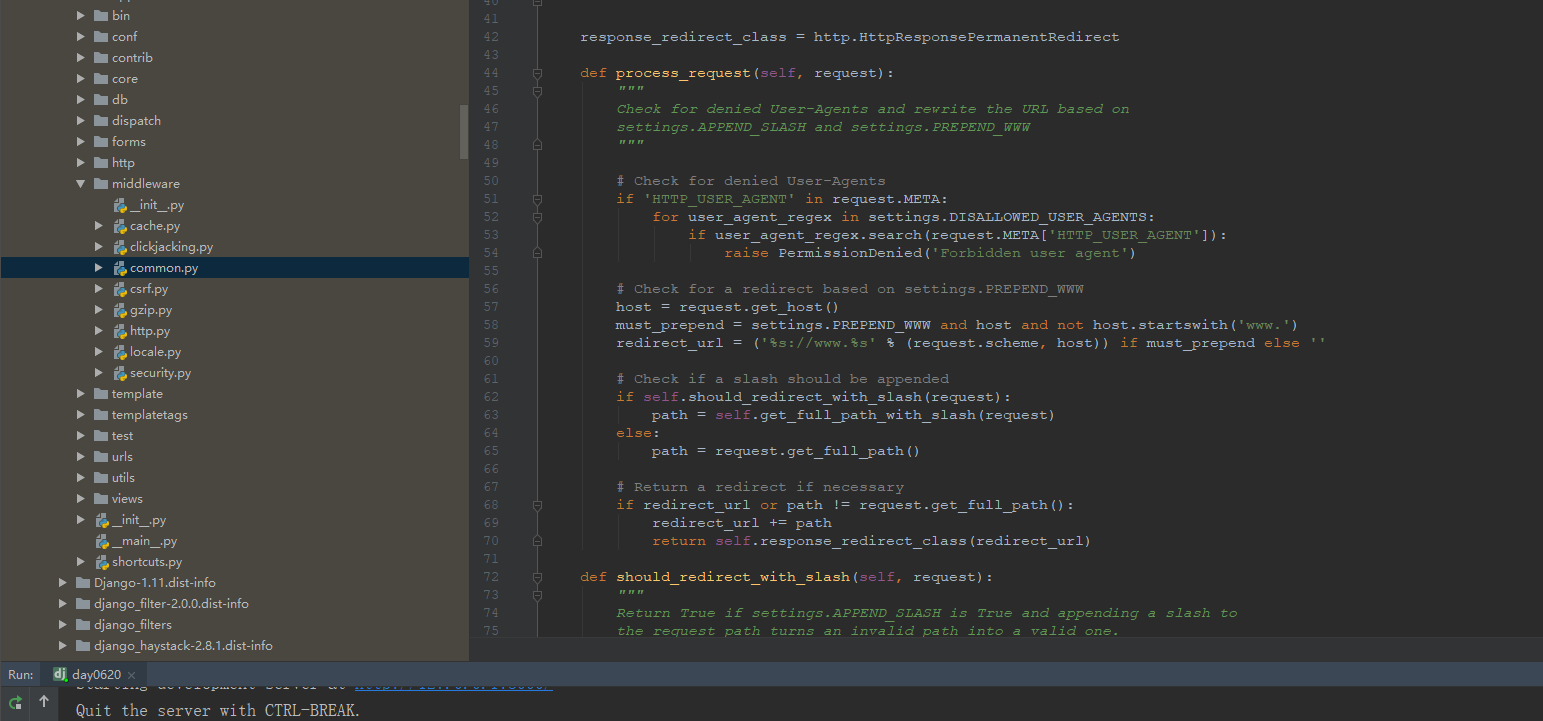
Task: Select the django_filters folder name
Action: coord(133,625)
